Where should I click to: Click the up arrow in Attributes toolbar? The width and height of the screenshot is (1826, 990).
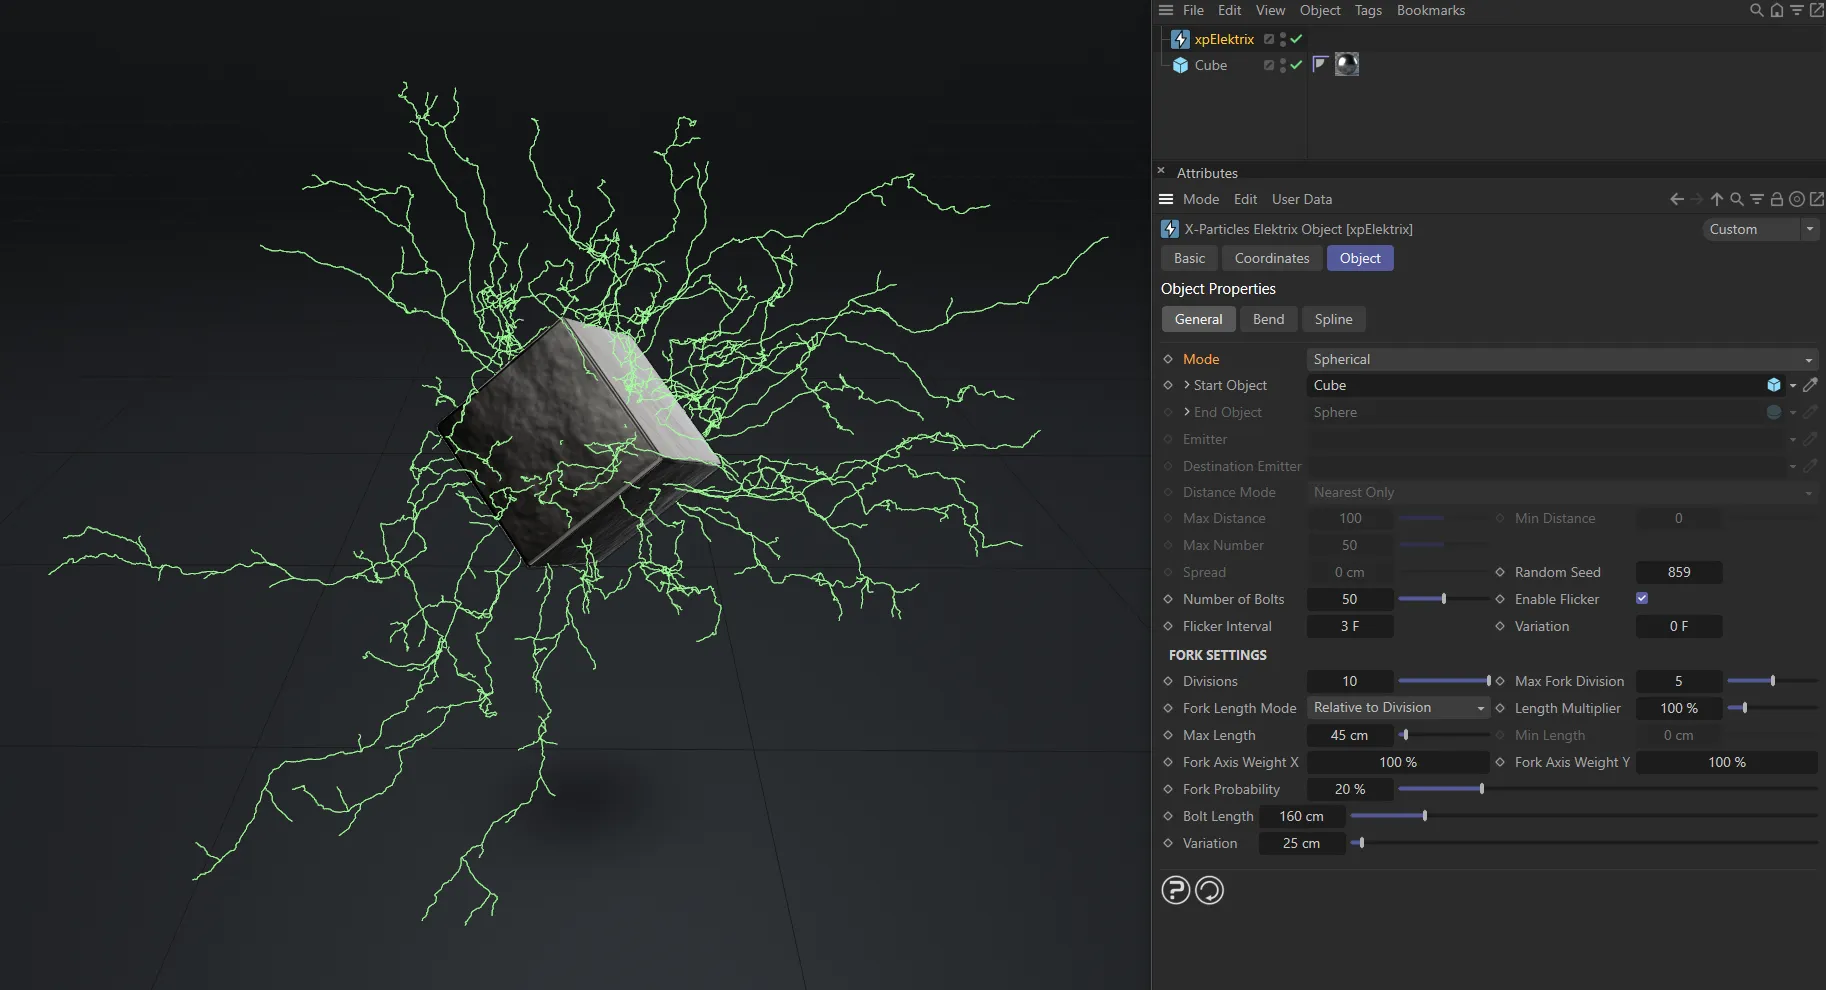click(x=1717, y=199)
